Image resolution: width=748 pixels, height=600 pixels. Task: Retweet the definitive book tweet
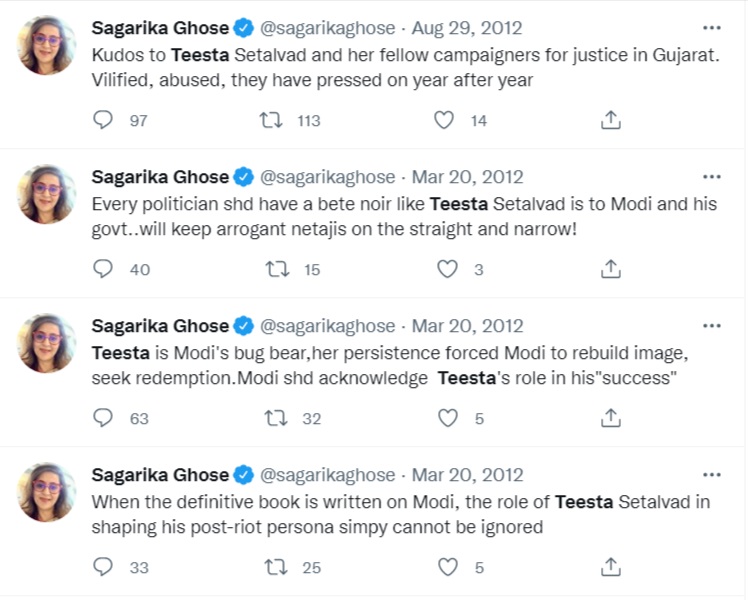pos(270,567)
